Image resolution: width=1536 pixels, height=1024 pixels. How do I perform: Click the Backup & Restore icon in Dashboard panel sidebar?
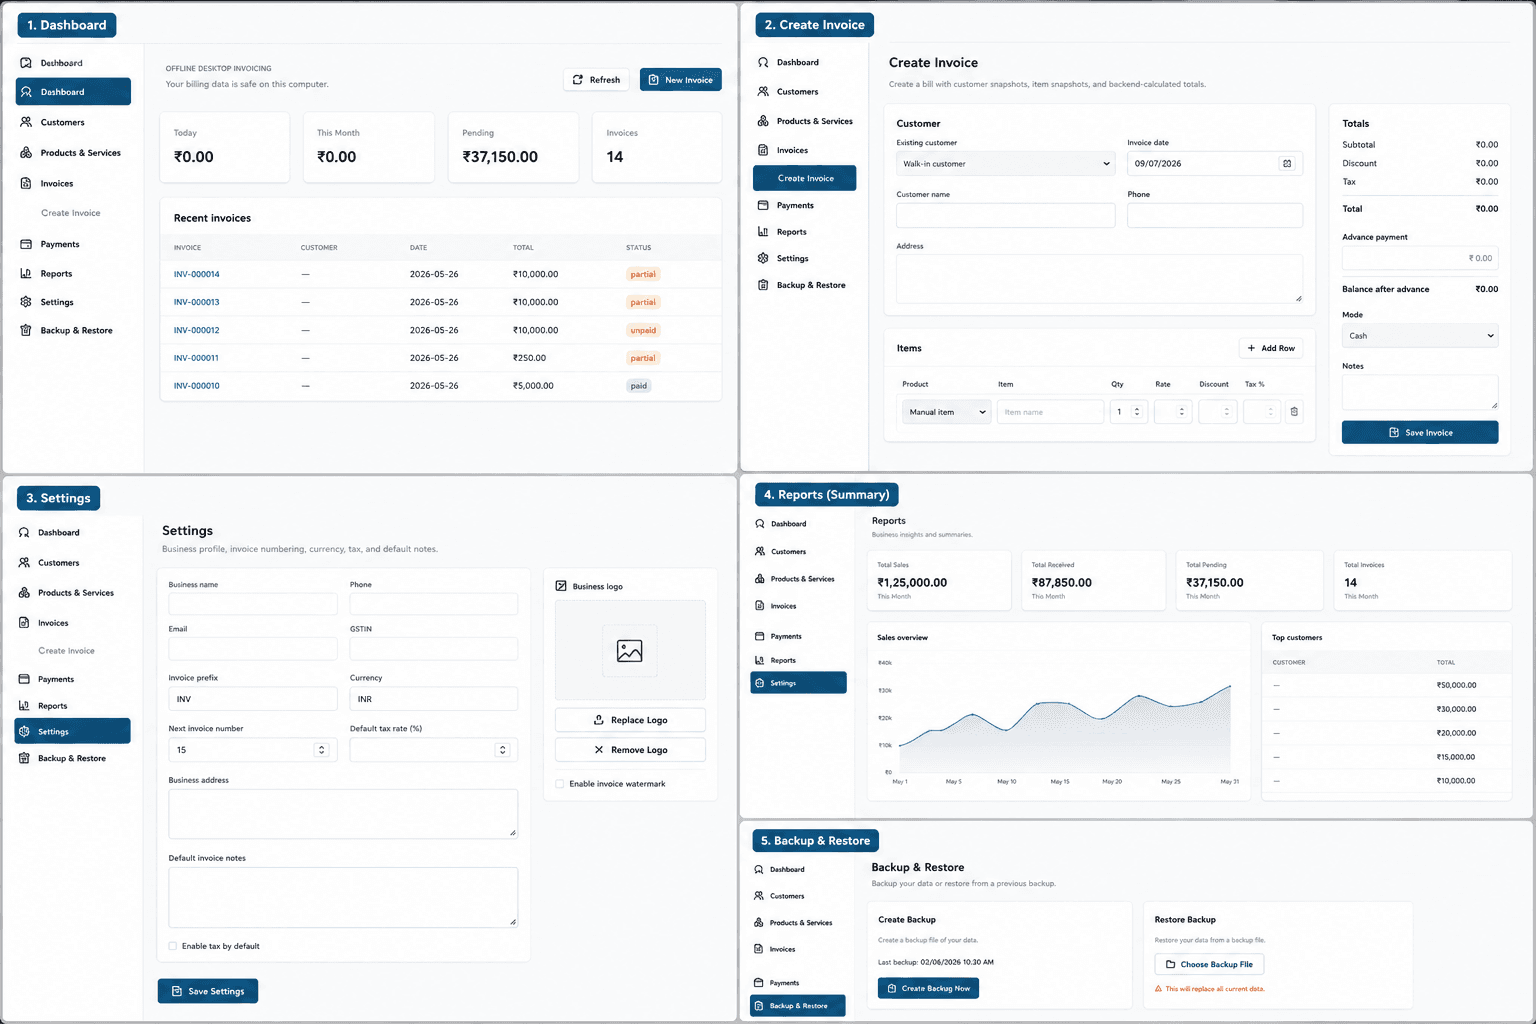tap(26, 330)
